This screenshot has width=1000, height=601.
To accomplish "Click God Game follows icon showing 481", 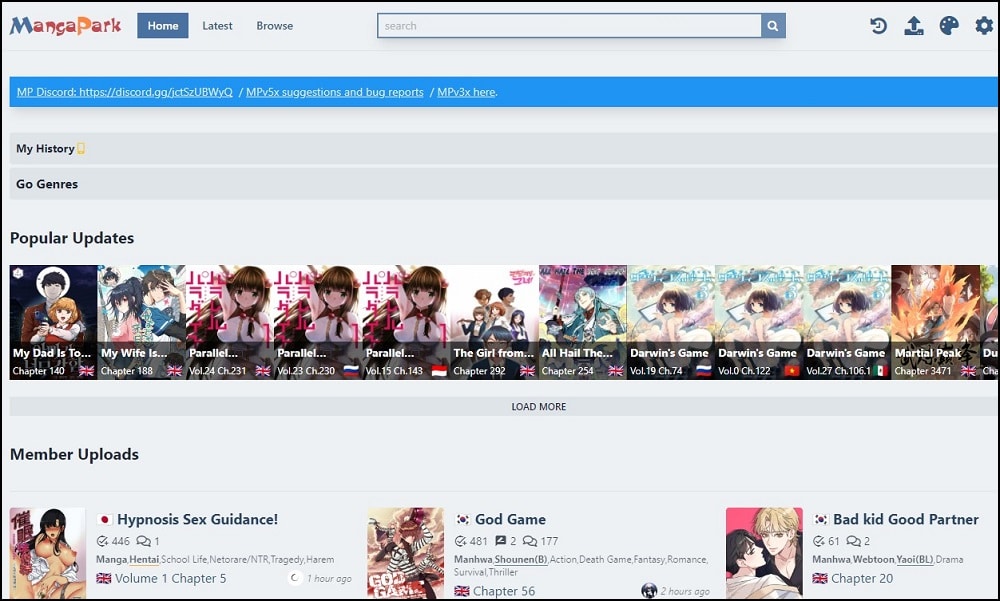I will (460, 541).
